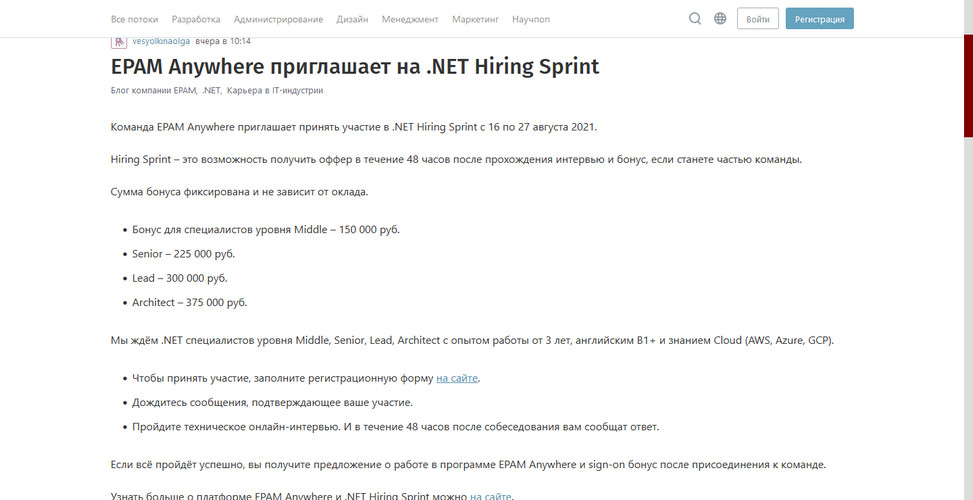Go to the 'Администрирование' stream
This screenshot has width=973, height=500.
[x=279, y=19]
